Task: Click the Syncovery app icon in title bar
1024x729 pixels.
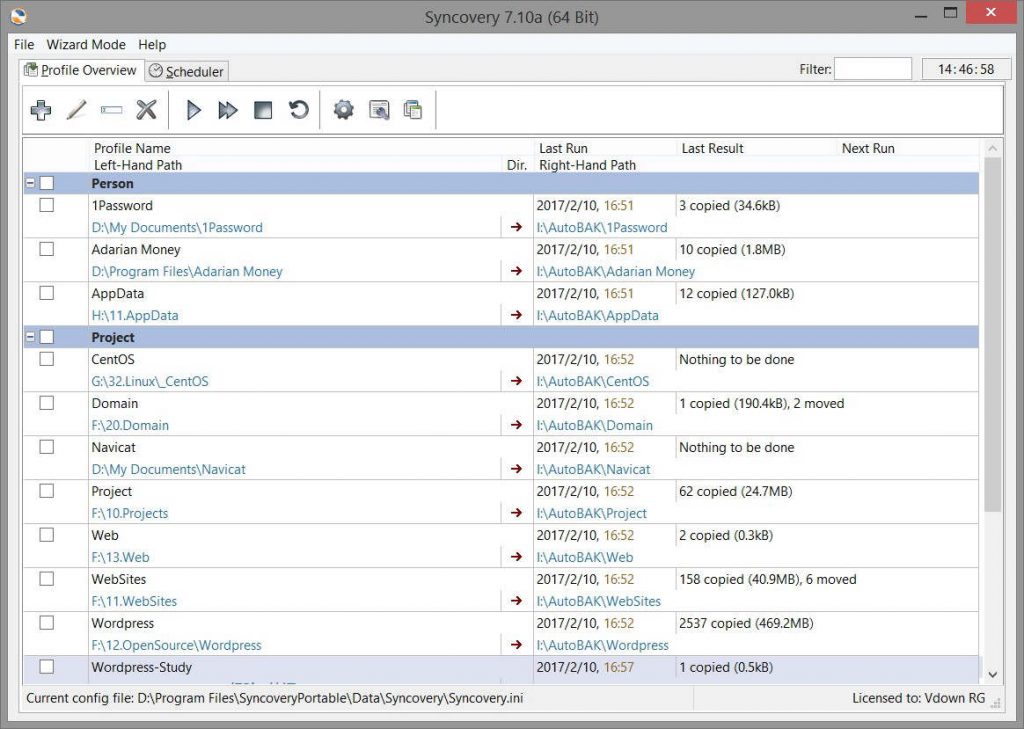Action: [x=19, y=16]
